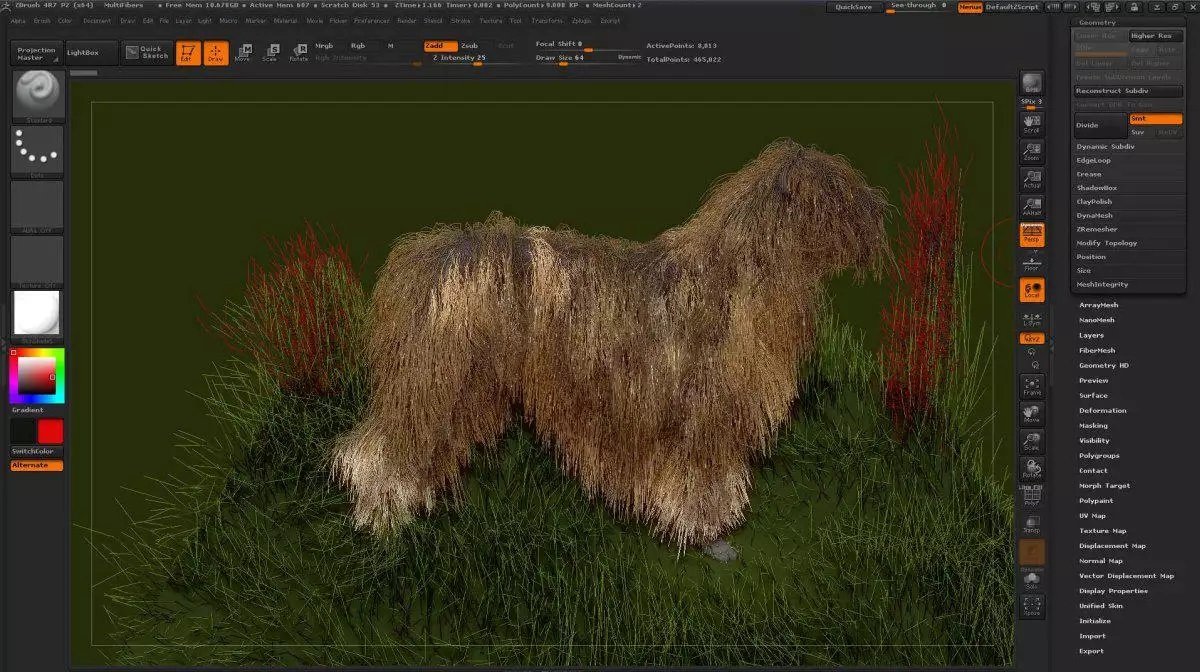Viewport: 1200px width, 672px height.
Task: Click the Solo icon
Action: (x=1032, y=581)
